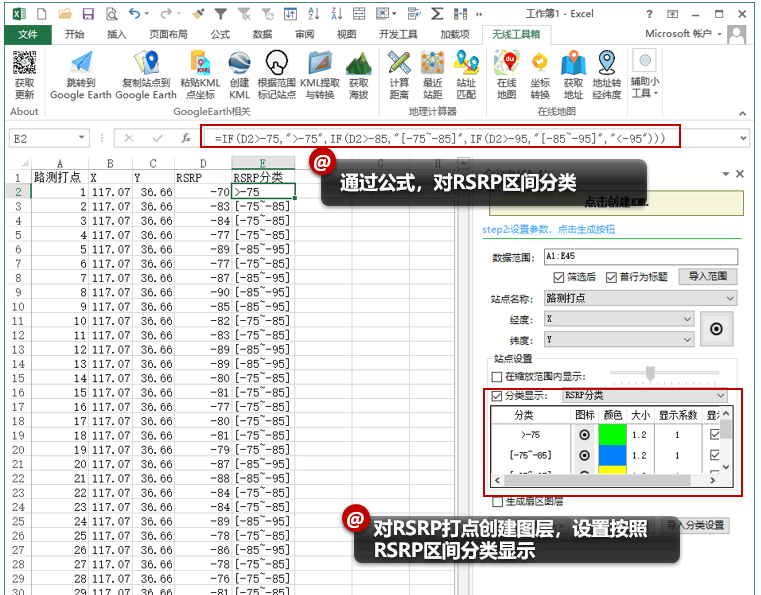
Task: Adjust the zoom range slider handle
Action: click(x=650, y=373)
